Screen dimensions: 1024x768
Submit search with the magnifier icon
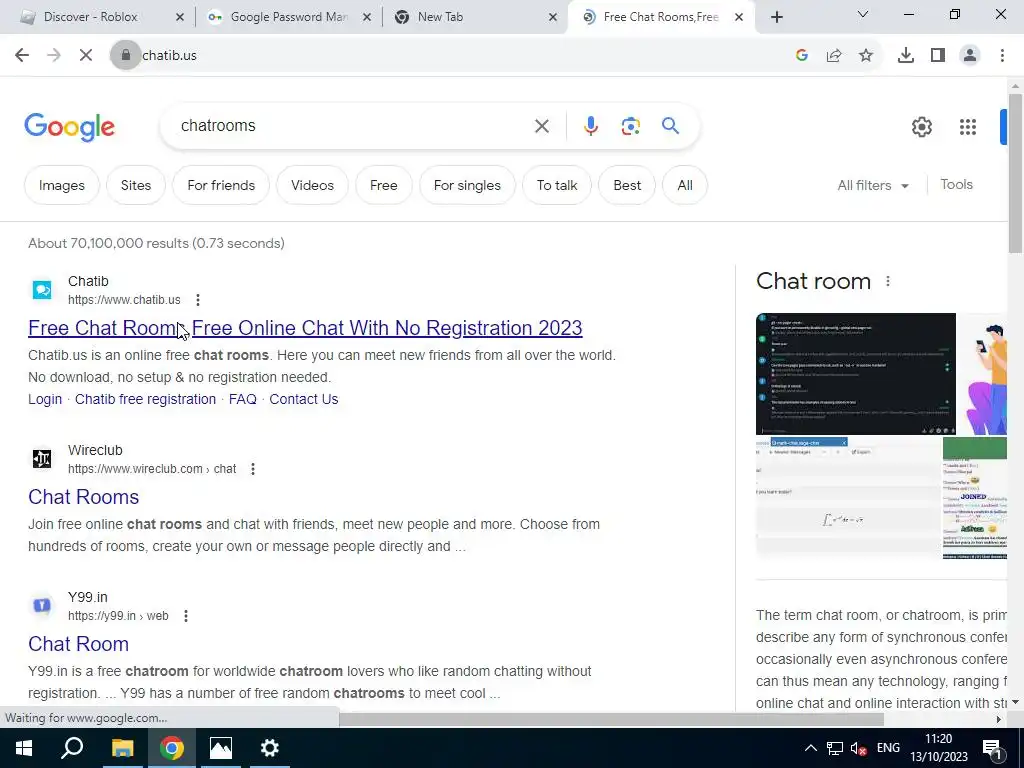click(670, 125)
